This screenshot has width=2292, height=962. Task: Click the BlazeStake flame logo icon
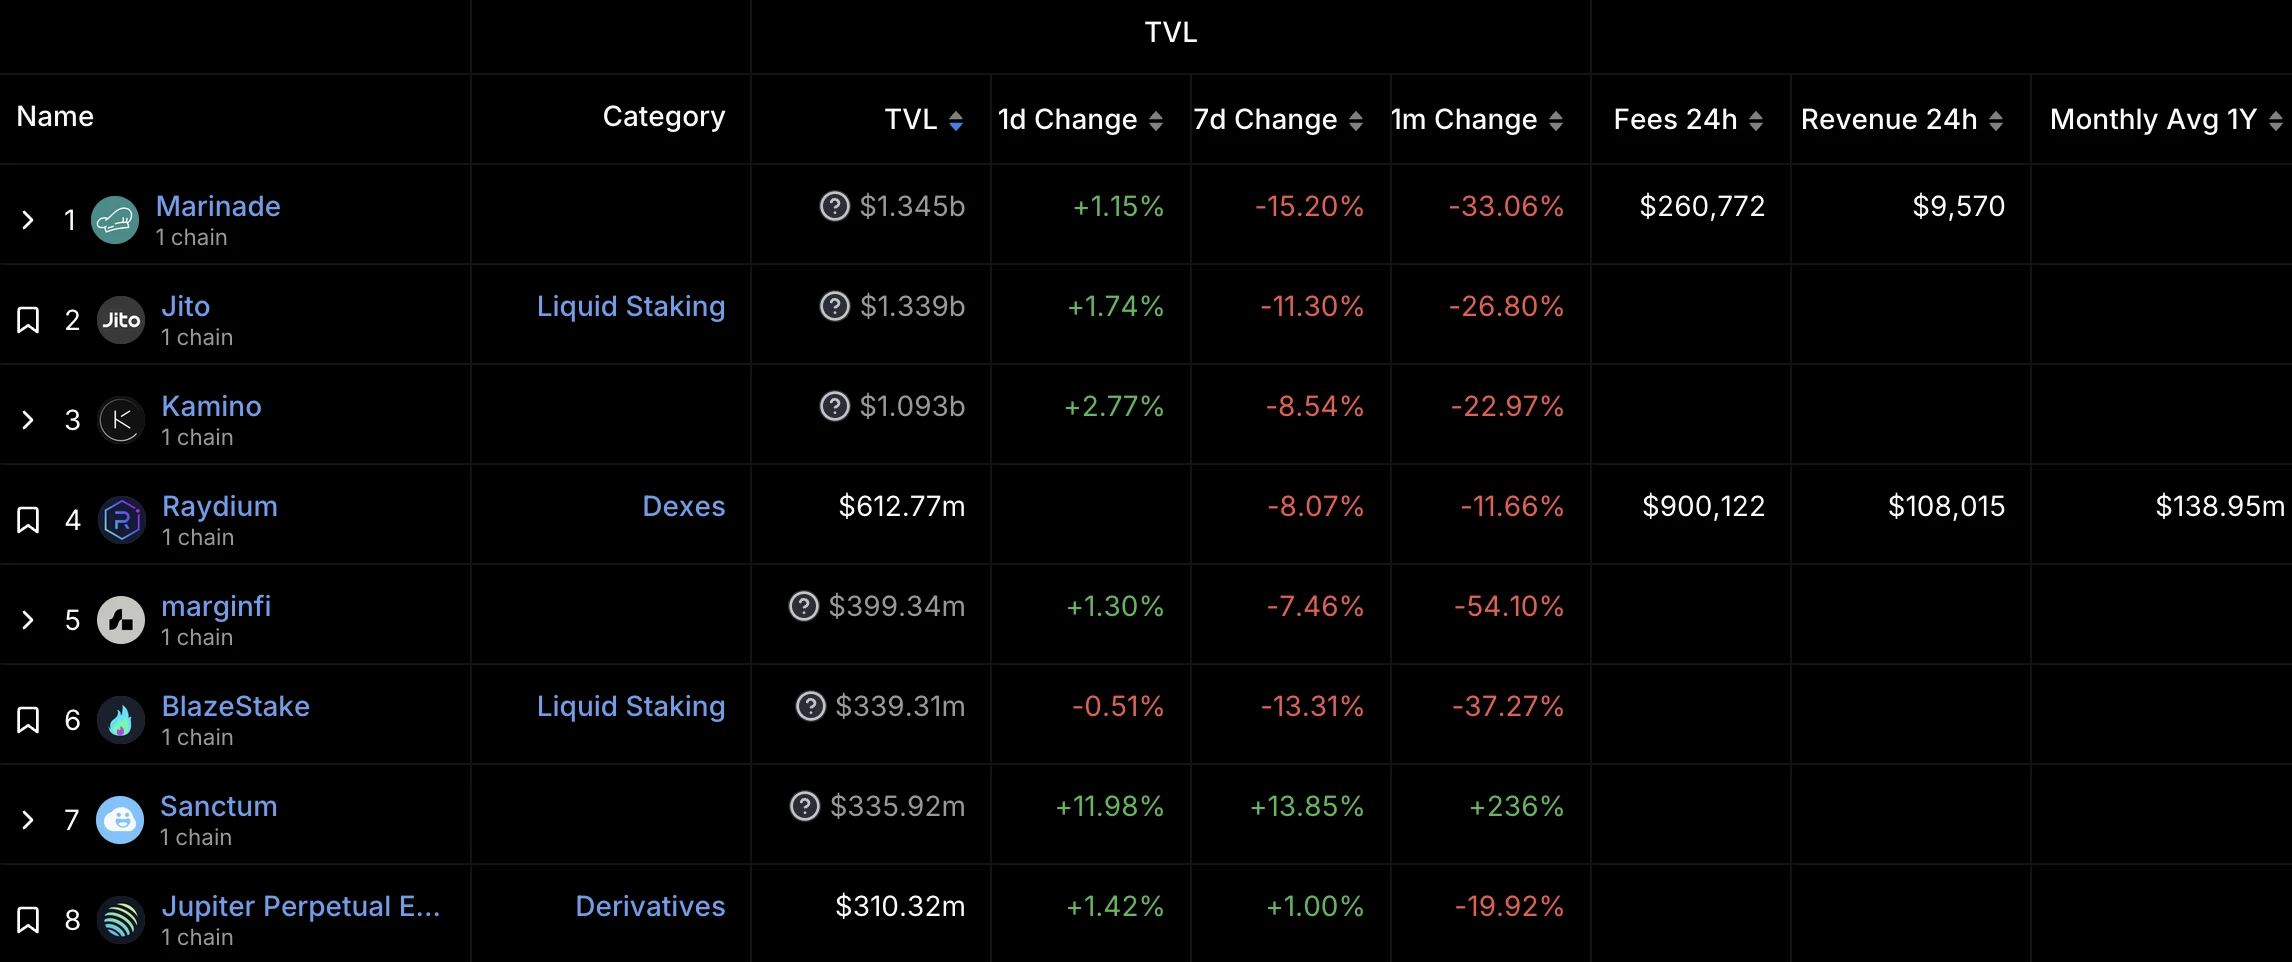click(x=121, y=720)
